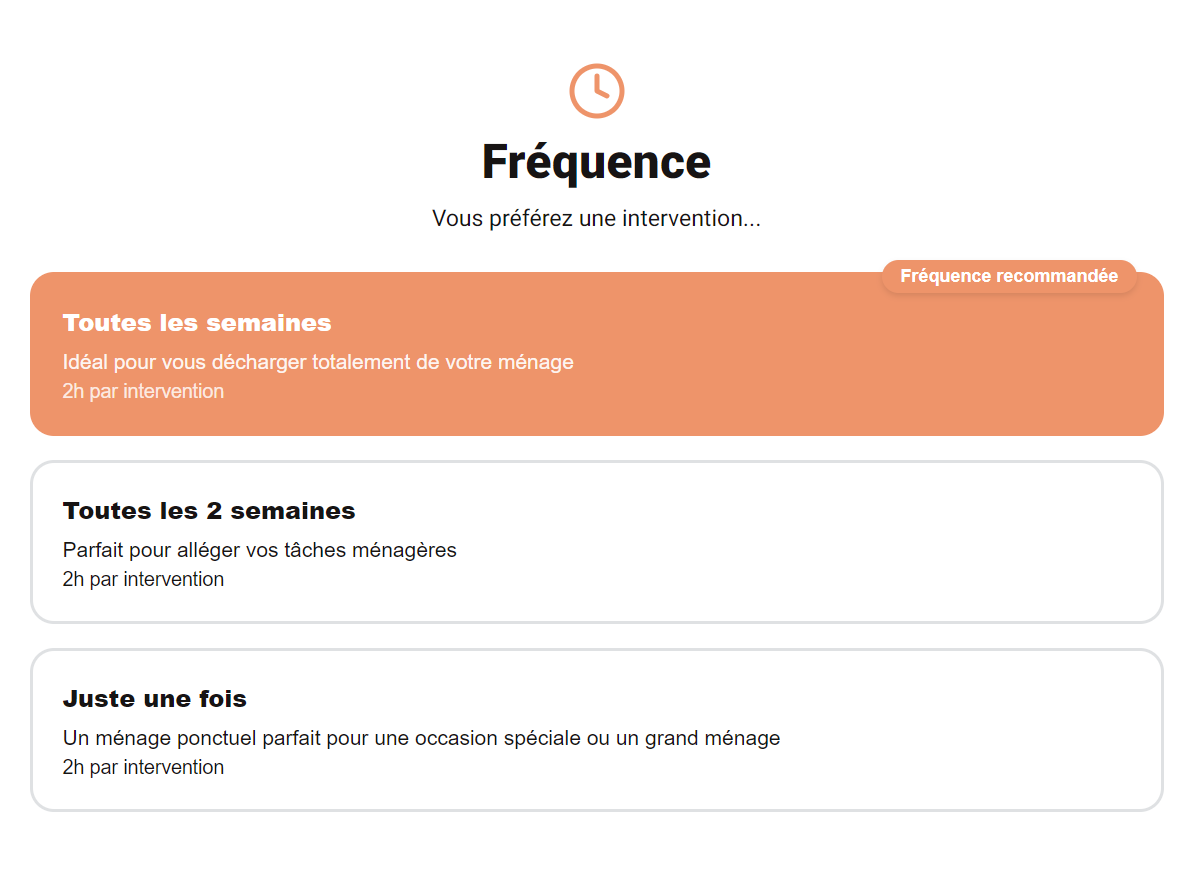
Task: Click text Parfait pour alléger vos tâches ménagères
Action: click(260, 550)
